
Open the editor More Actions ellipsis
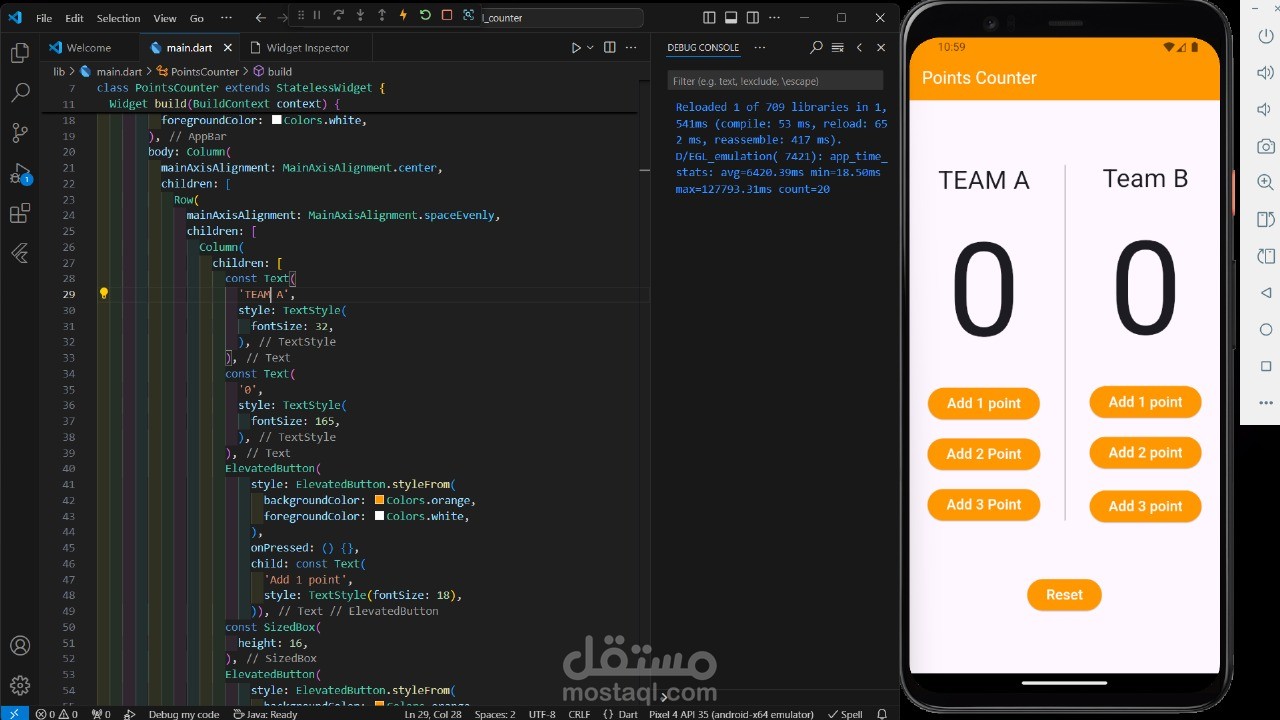[631, 47]
